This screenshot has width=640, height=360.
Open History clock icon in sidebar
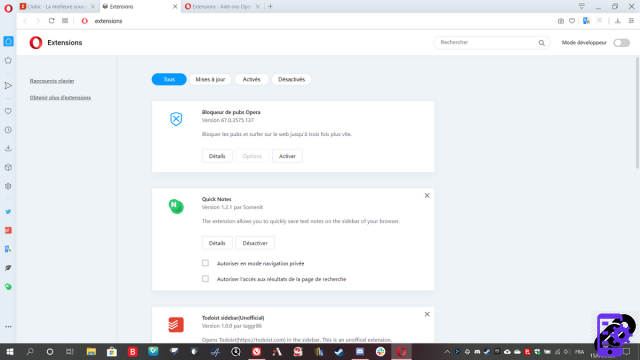[8, 130]
